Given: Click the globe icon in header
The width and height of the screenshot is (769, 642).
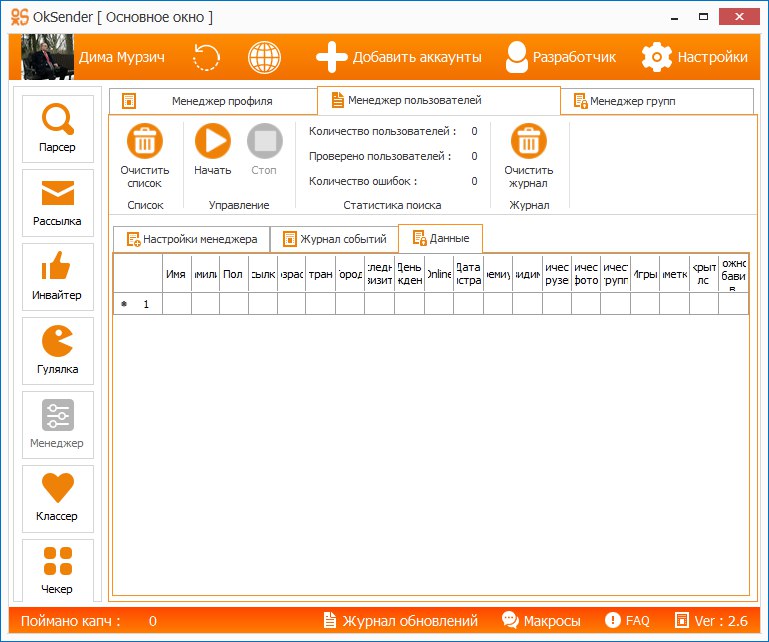Looking at the screenshot, I should coord(264,57).
